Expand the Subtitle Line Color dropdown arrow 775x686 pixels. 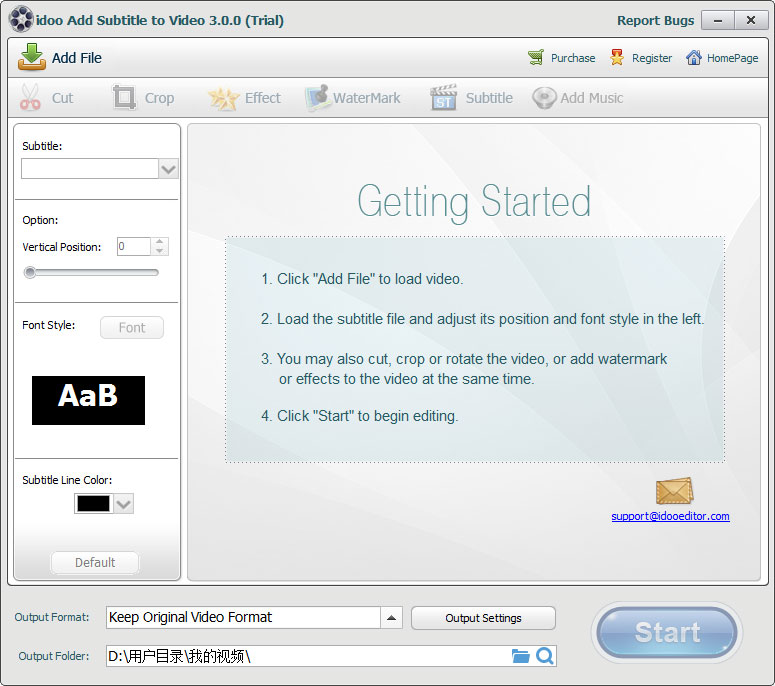click(124, 504)
